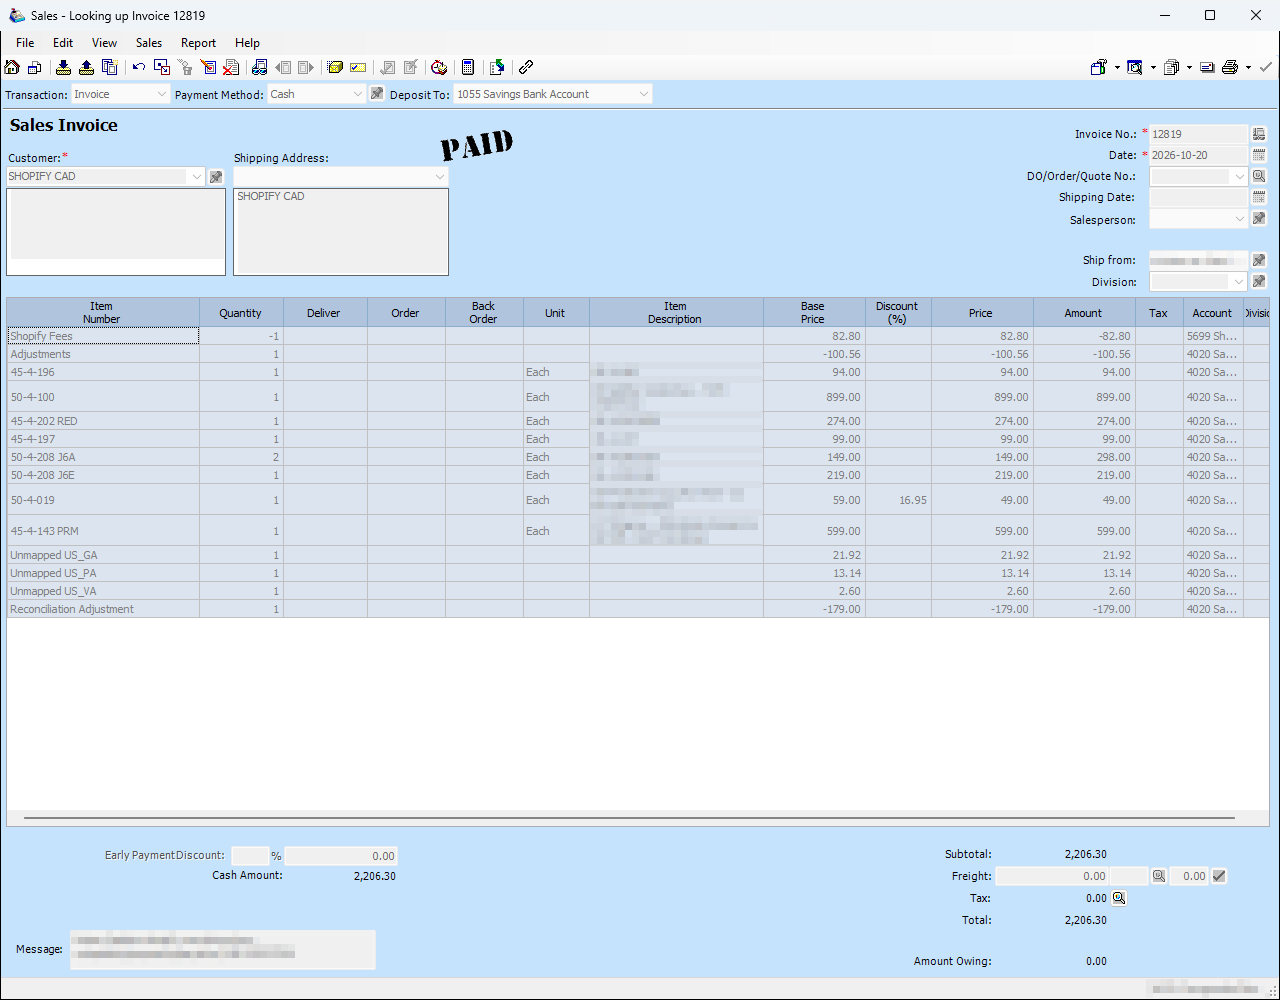Toggle the checkmark box beside Freight
The image size is (1280, 1000).
[1219, 876]
